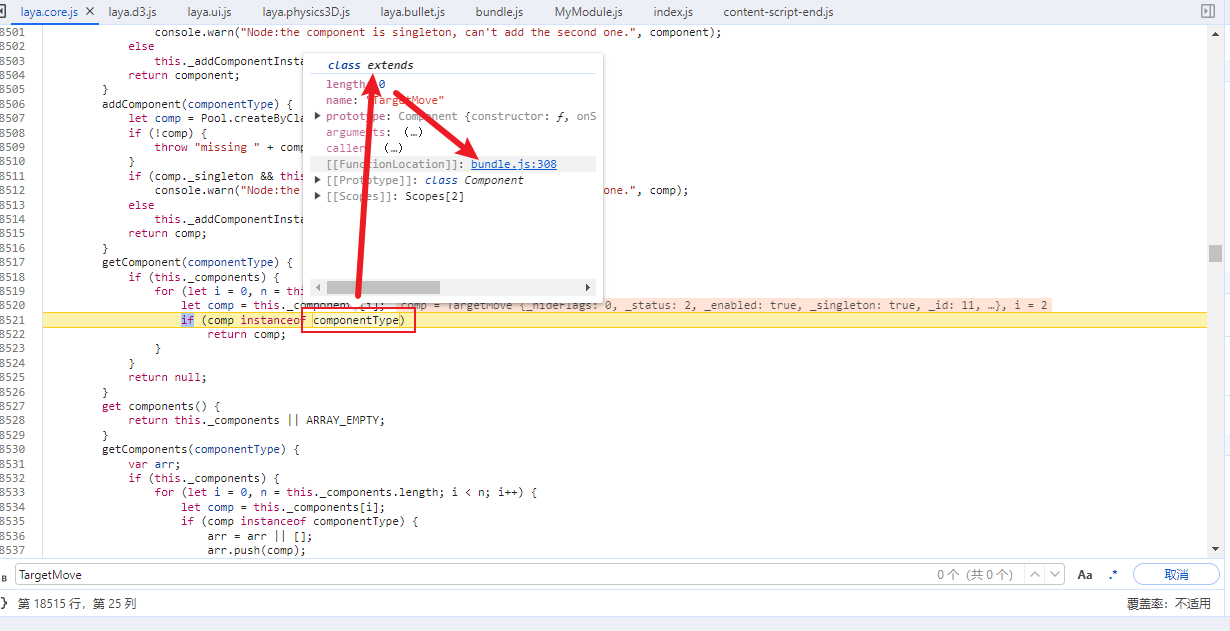Screen dimensions: 1230x631
Task: Switch to the bundle.js tab
Action: (x=499, y=12)
